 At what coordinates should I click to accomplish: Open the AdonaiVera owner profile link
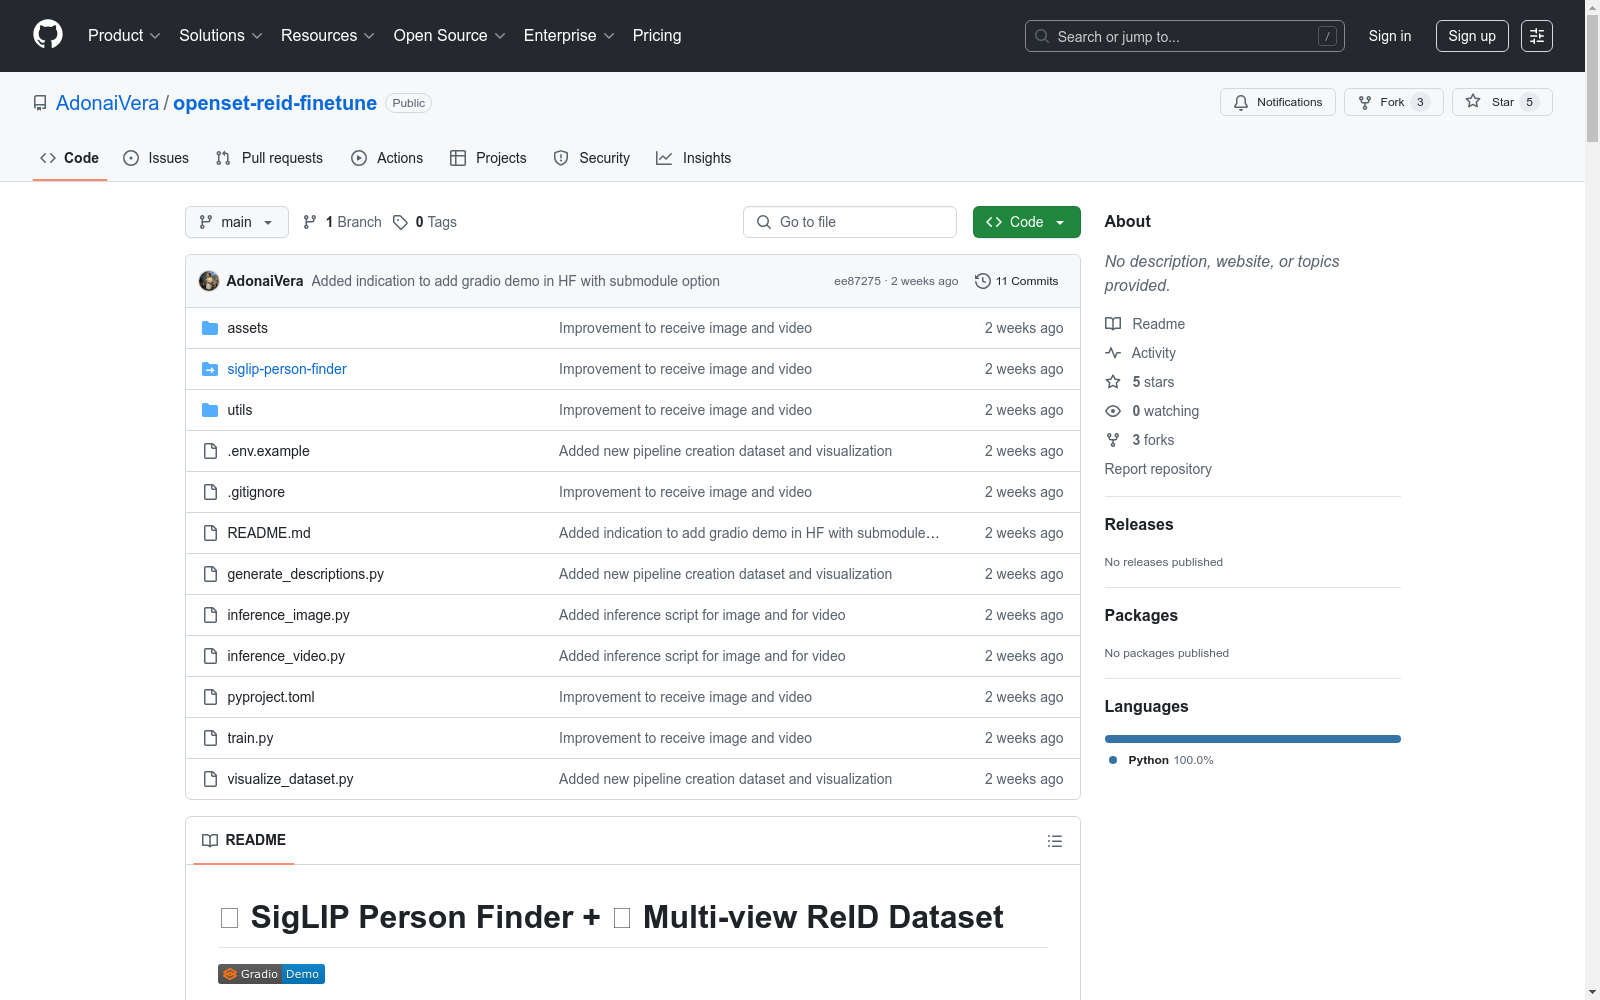[x=107, y=103]
